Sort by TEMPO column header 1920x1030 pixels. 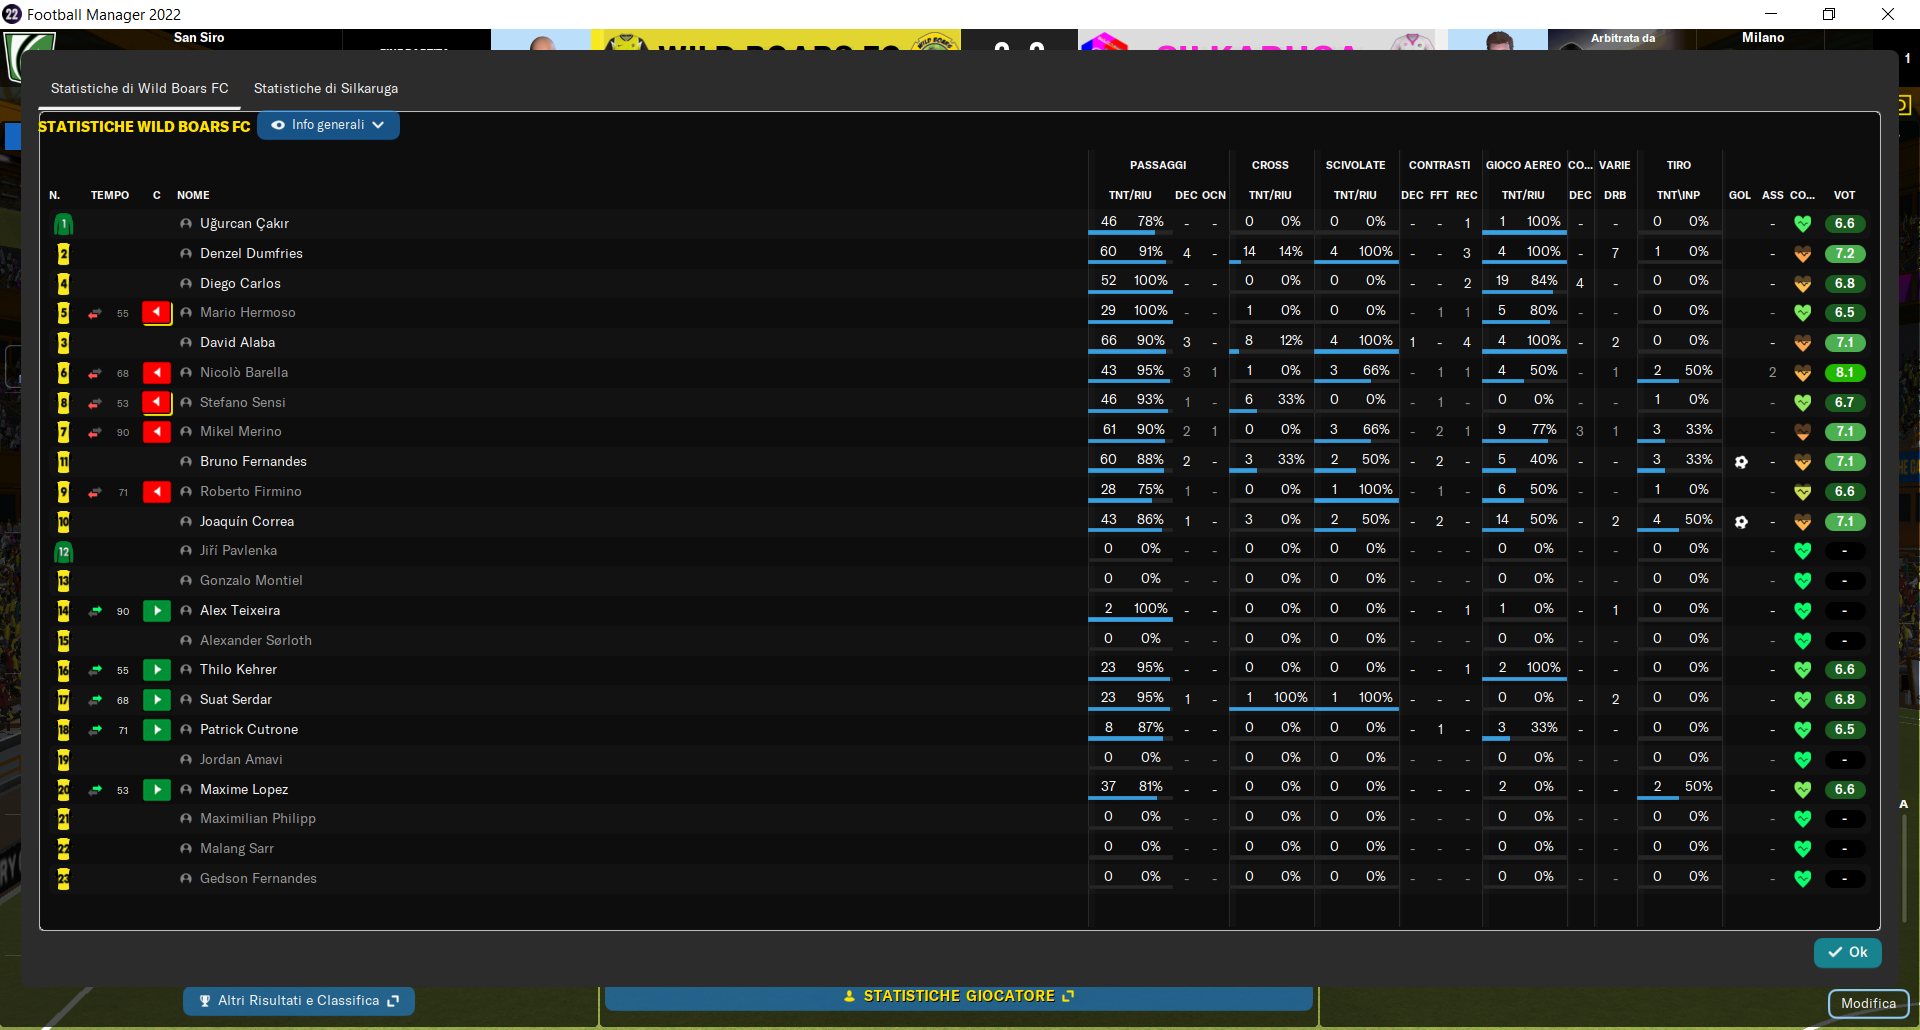pos(110,195)
